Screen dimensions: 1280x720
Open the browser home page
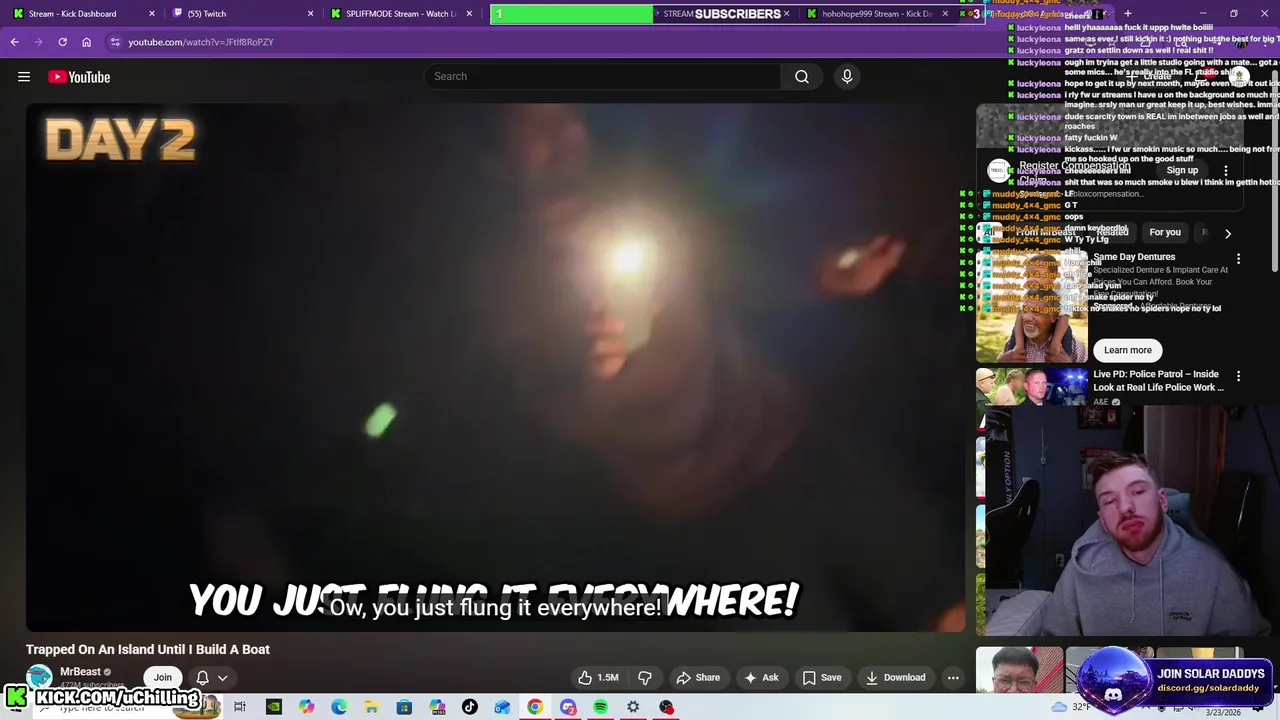click(87, 42)
